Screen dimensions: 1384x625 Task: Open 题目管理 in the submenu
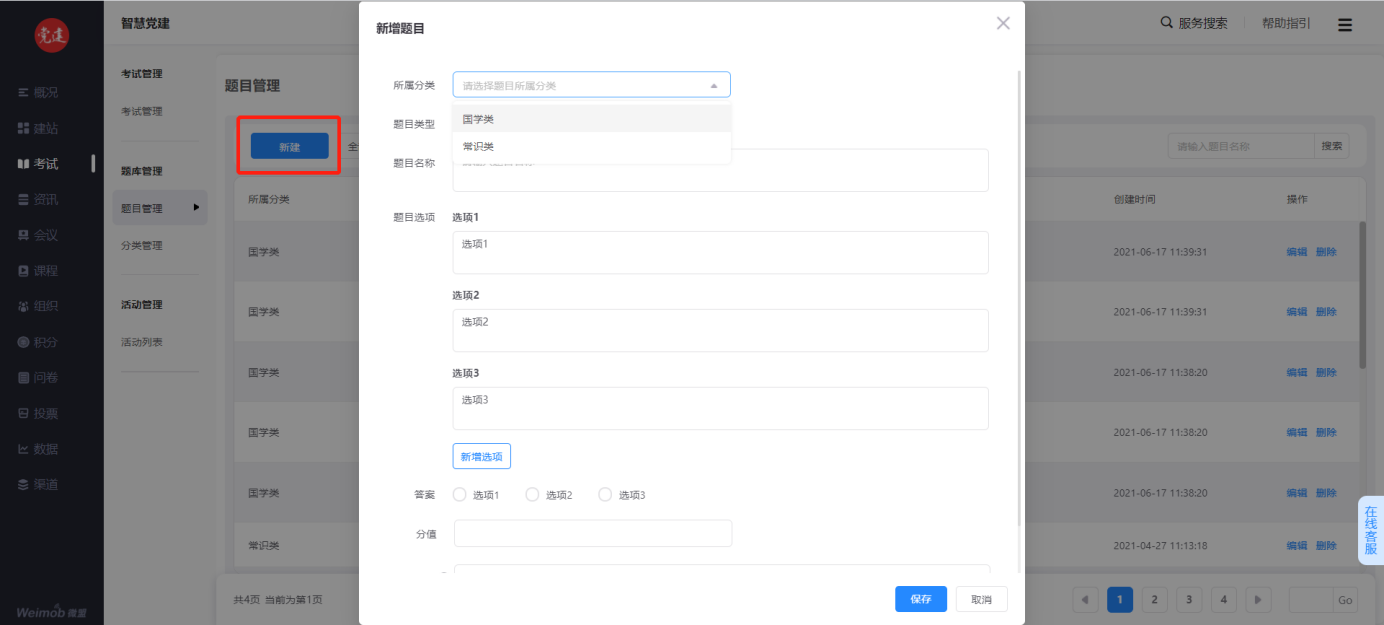[160, 208]
